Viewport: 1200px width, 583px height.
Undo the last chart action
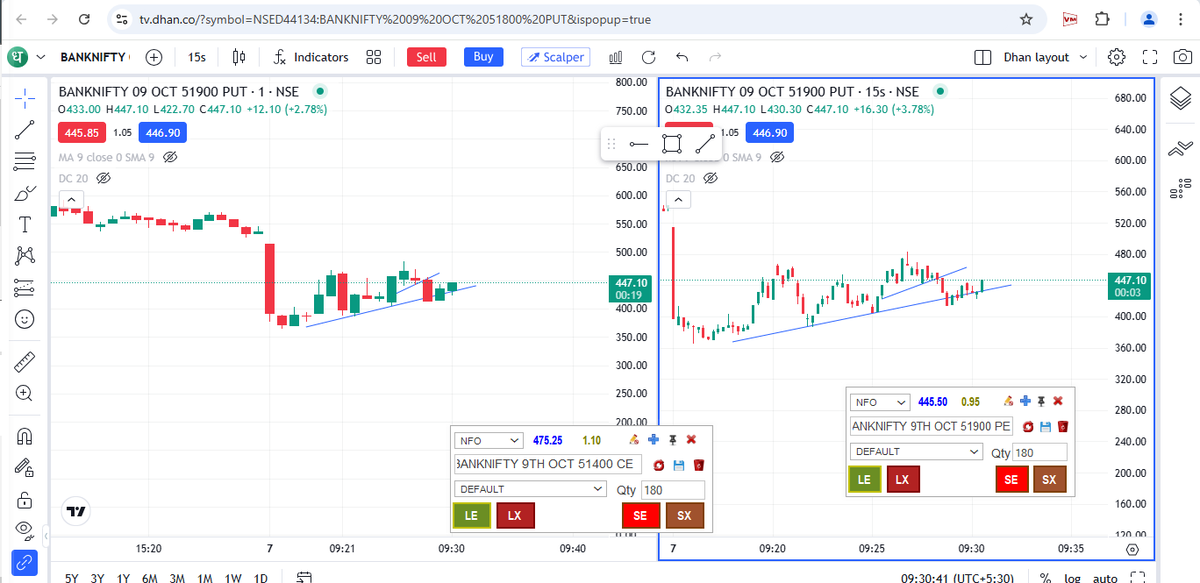coord(682,57)
